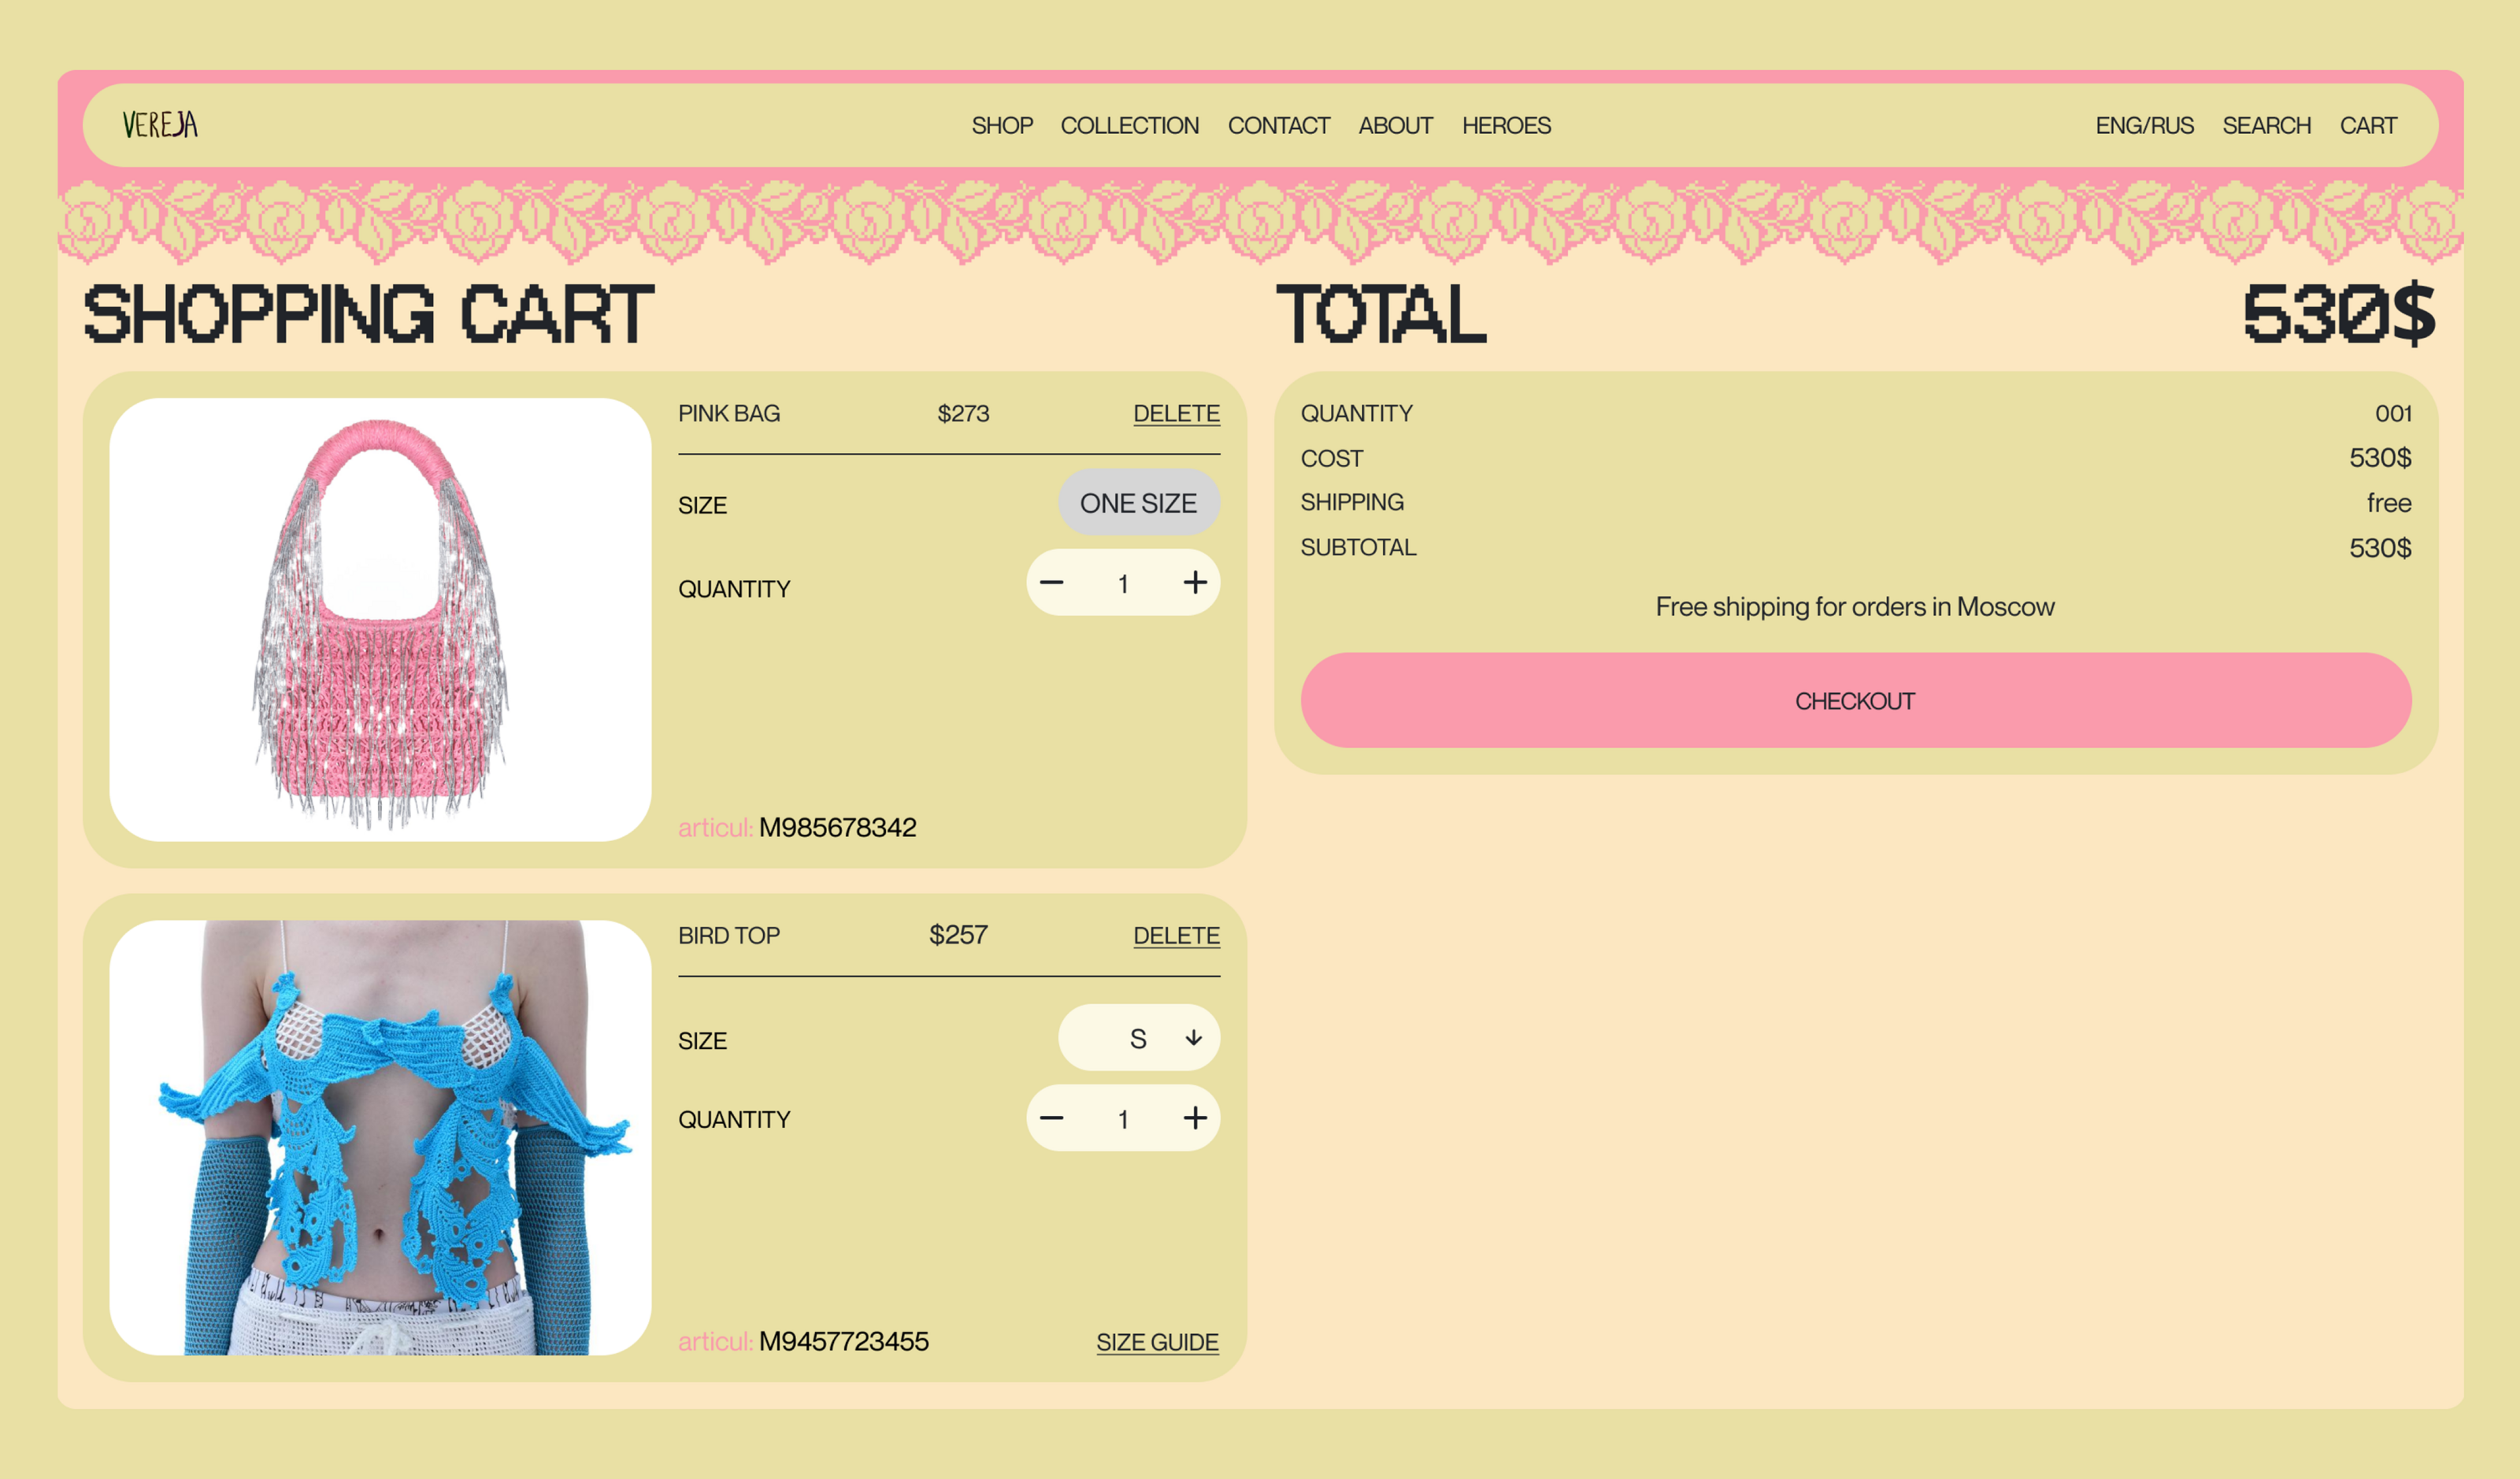Switch language via ENG/RUS
The height and width of the screenshot is (1479, 2520).
tap(2144, 126)
